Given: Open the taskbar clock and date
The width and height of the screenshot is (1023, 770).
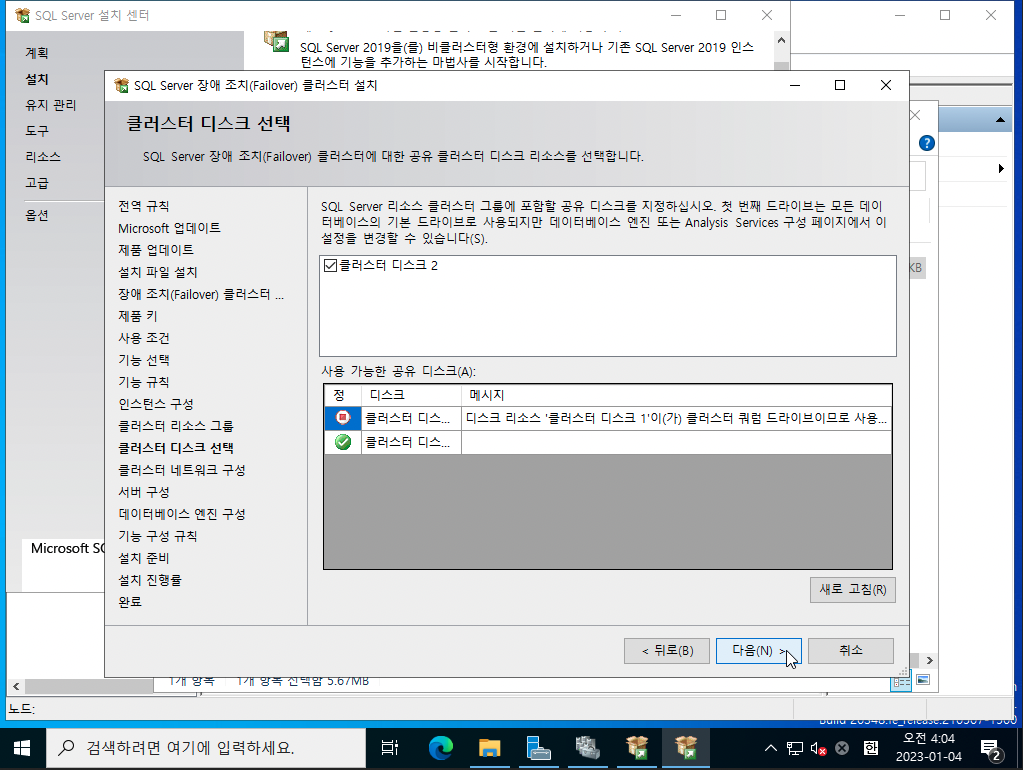Looking at the screenshot, I should (928, 748).
